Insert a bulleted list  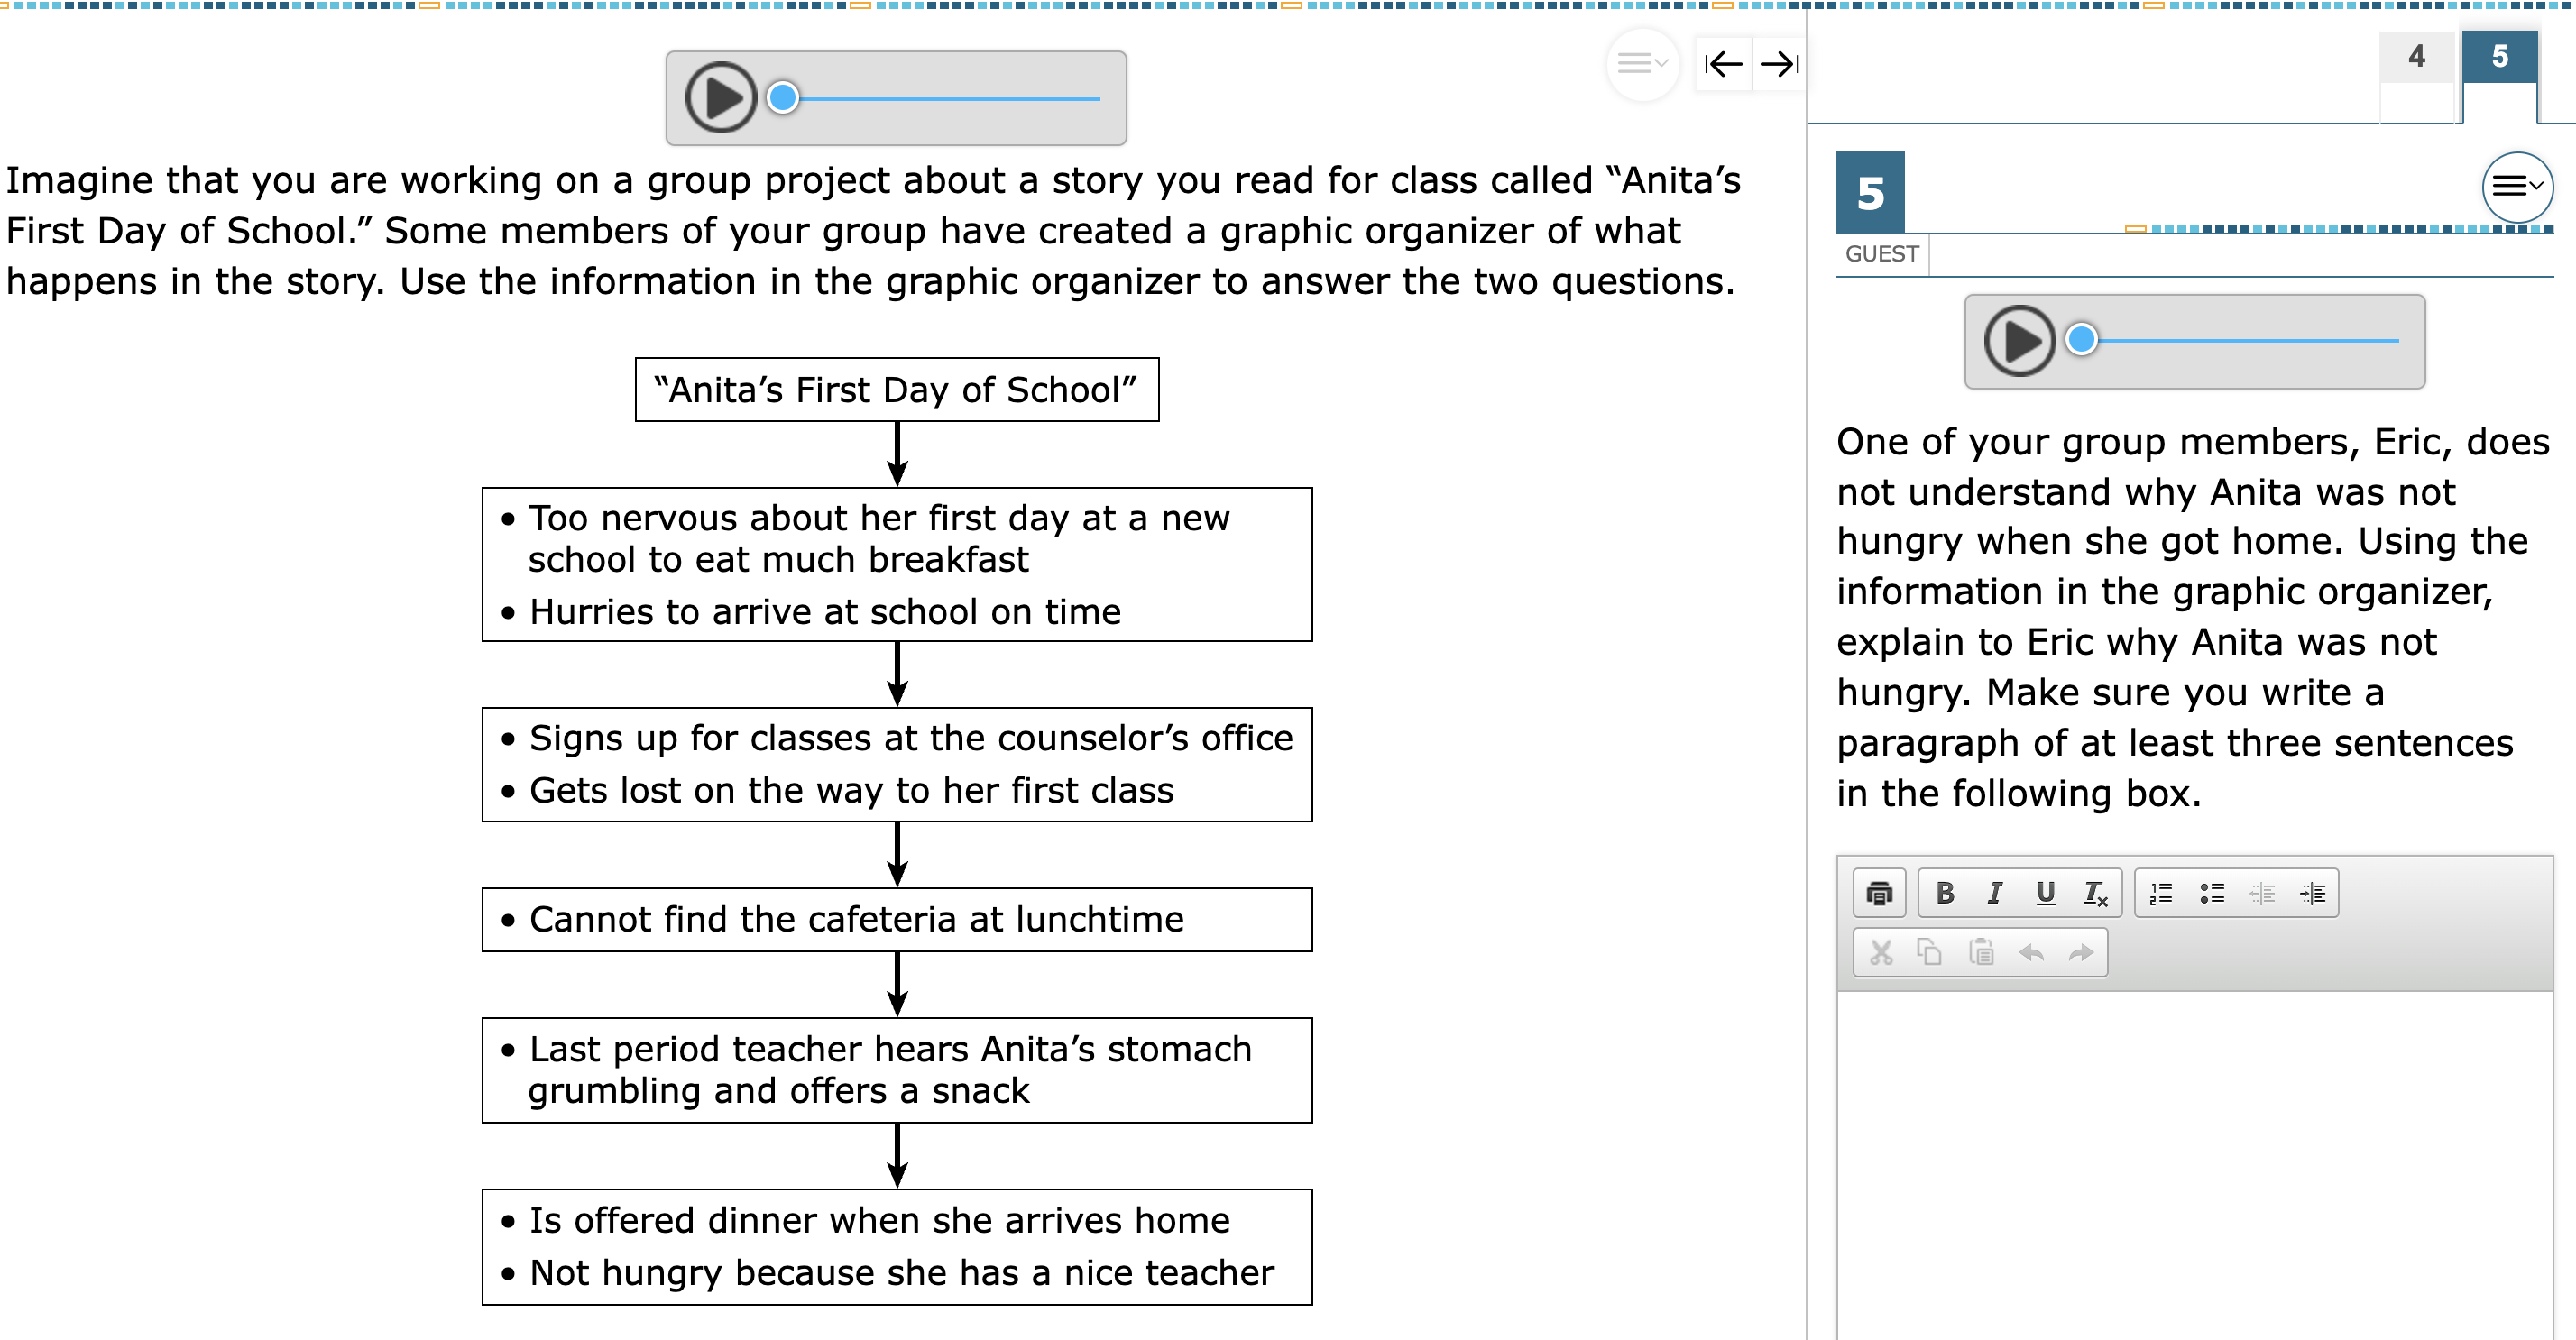click(2211, 893)
